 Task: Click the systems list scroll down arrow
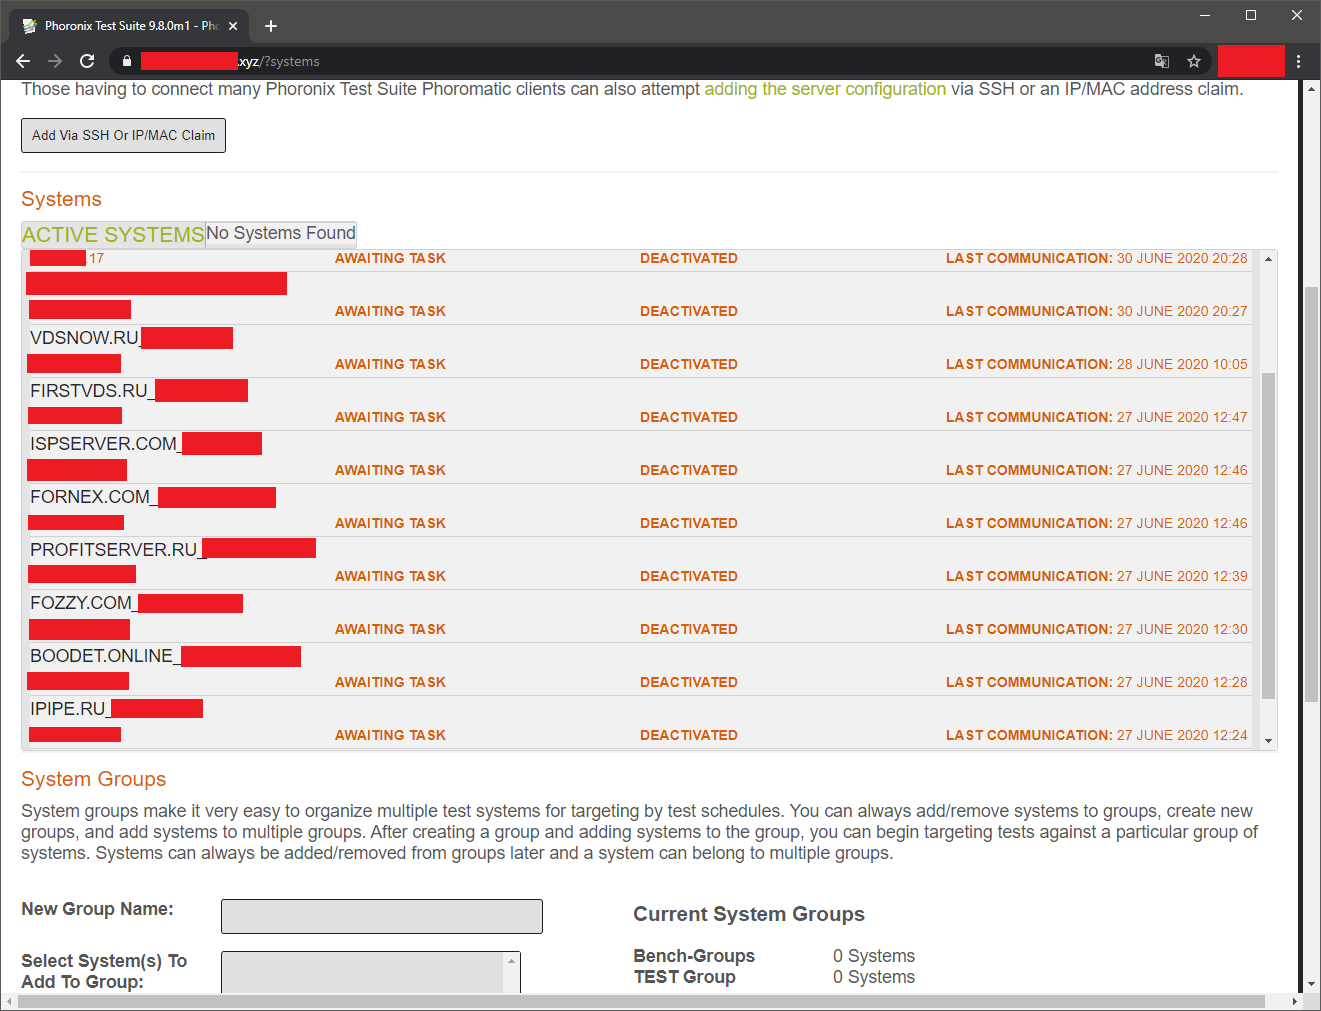click(1268, 741)
